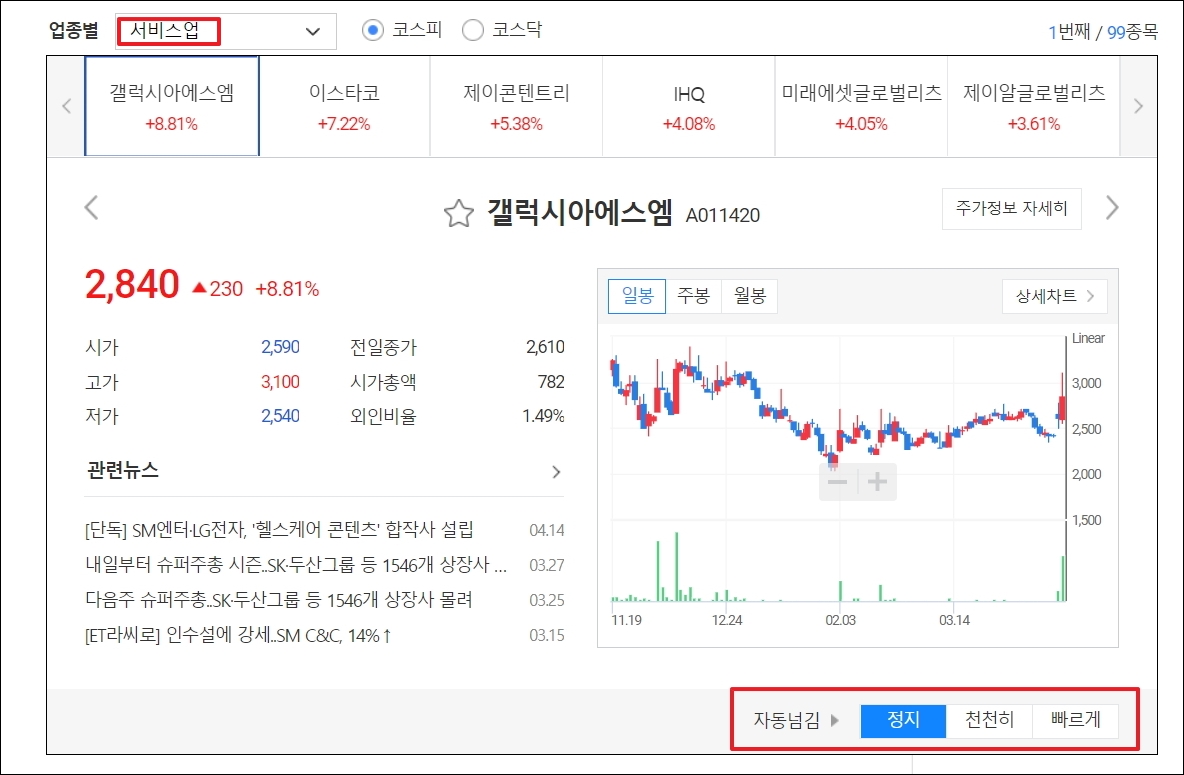The width and height of the screenshot is (1184, 775).
Task: Open the 서비스업 sector dropdown
Action: click(x=226, y=32)
